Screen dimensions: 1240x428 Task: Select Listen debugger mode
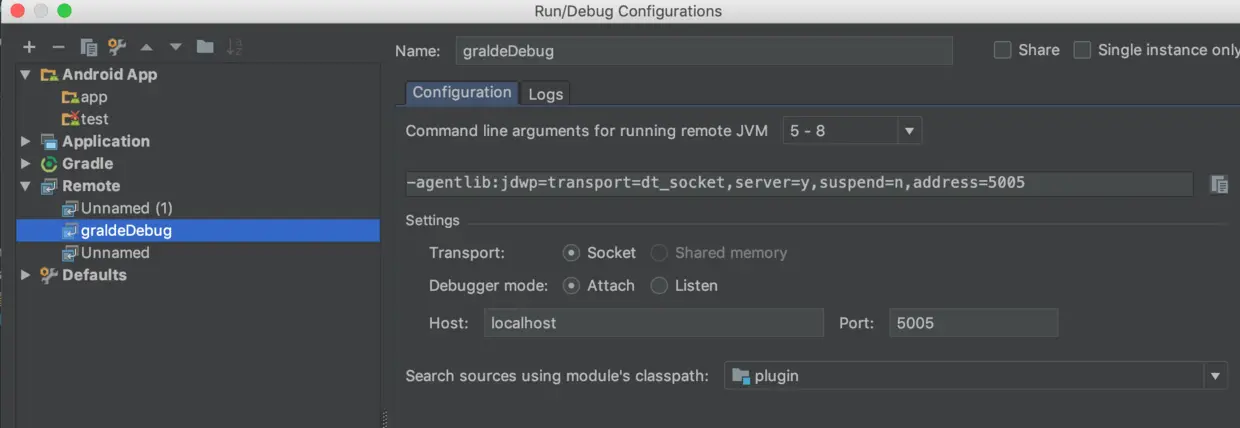659,286
